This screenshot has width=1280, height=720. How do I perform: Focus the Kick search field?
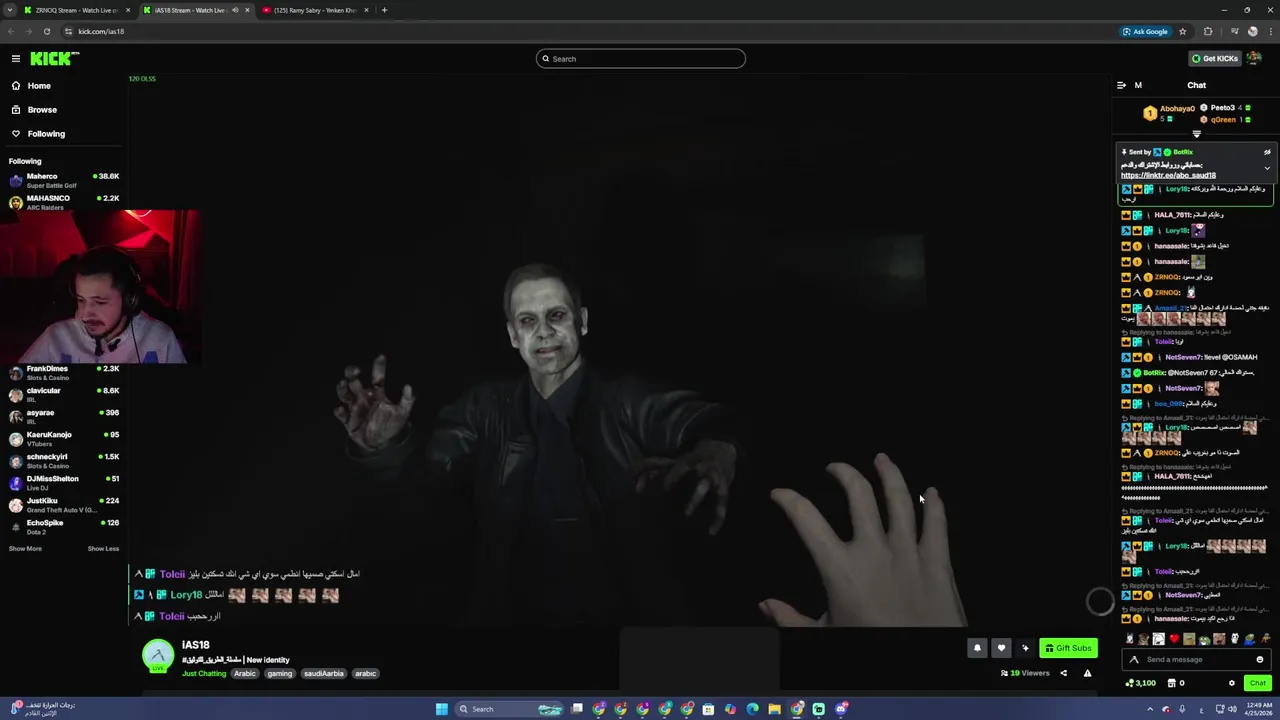click(x=640, y=59)
